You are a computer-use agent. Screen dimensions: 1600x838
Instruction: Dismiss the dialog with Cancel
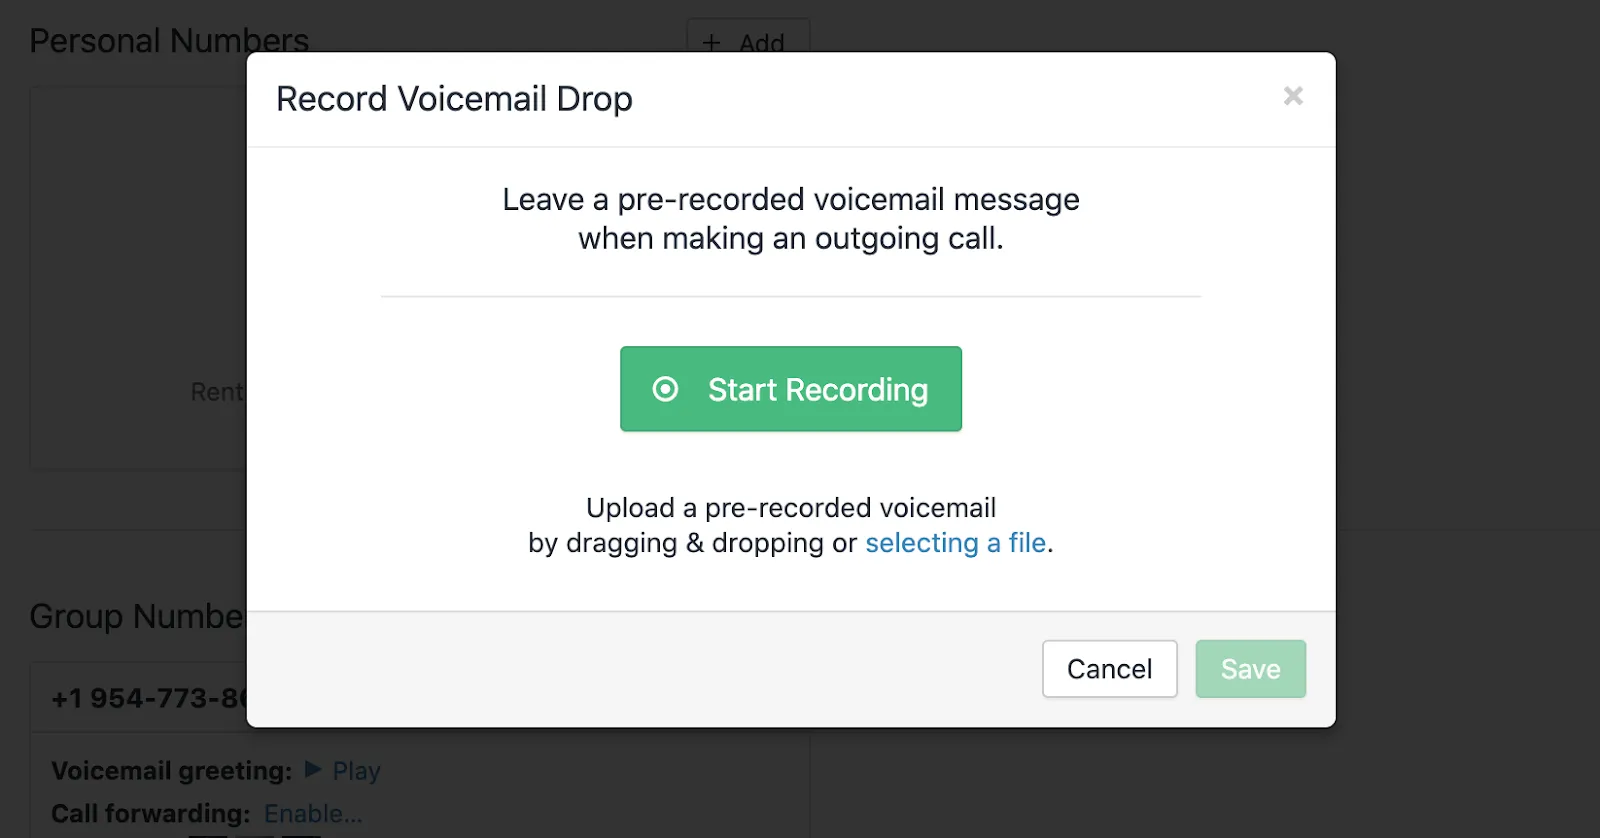[x=1108, y=668]
